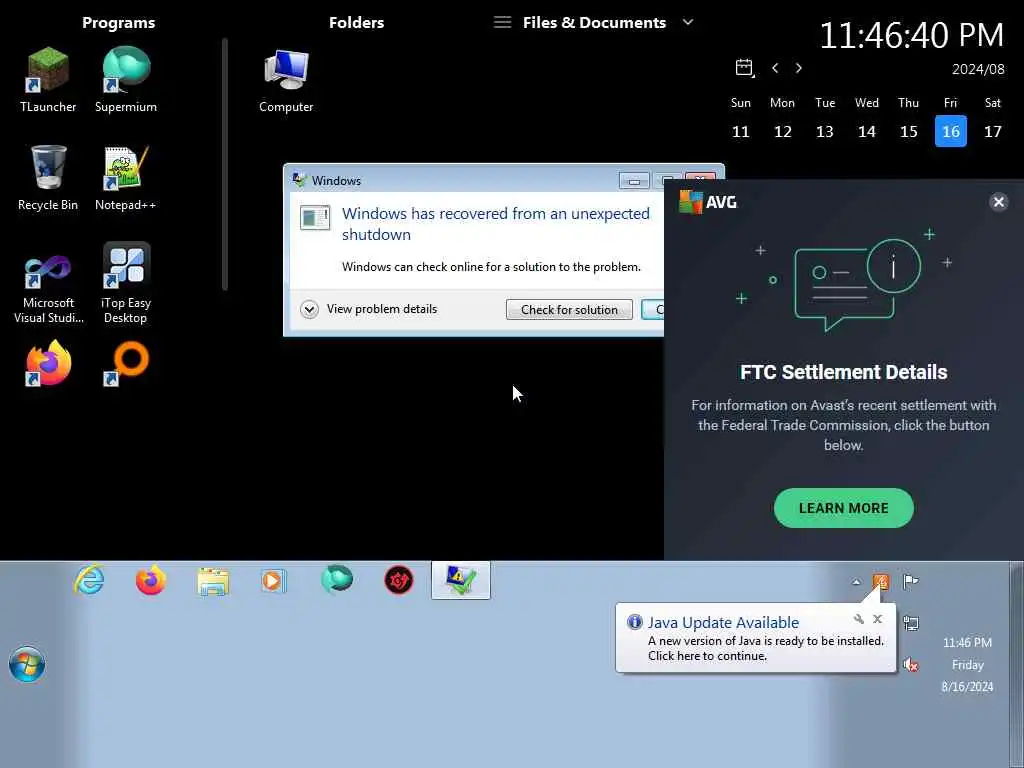Image resolution: width=1024 pixels, height=768 pixels.
Task: Open iTop Easy Desktop shortcut
Action: (125, 283)
